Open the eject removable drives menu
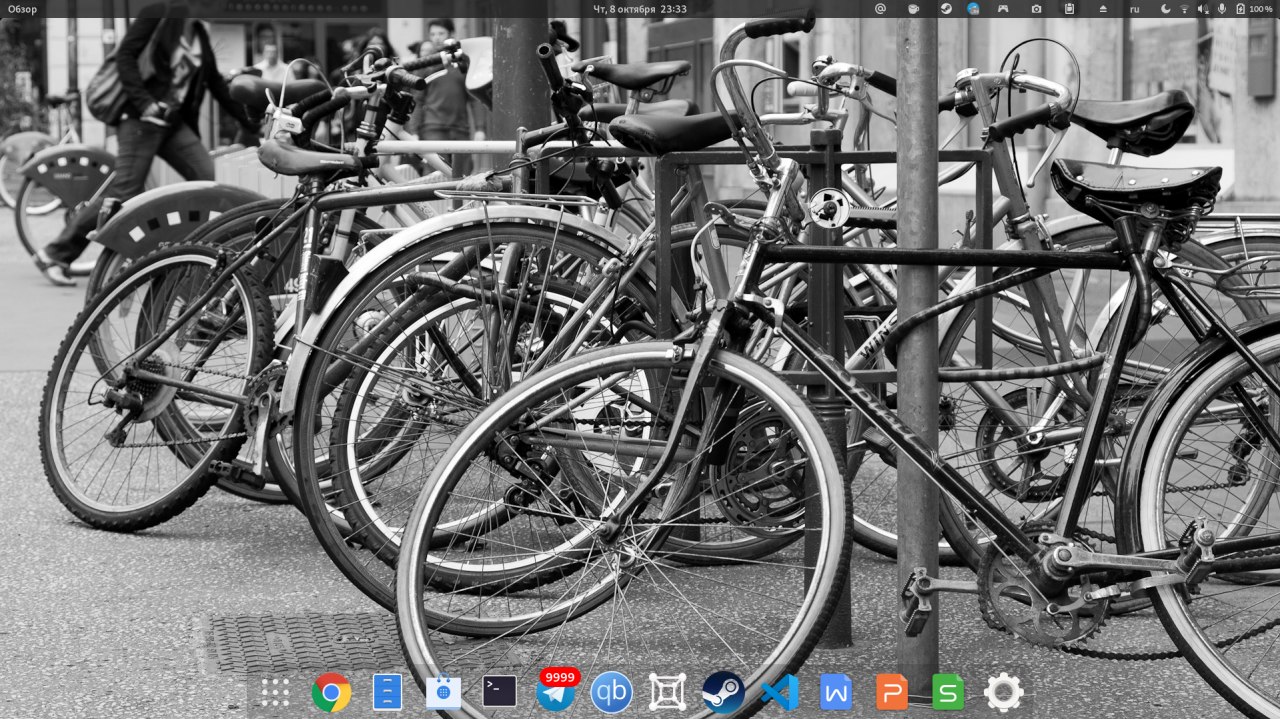The image size is (1280, 719). point(1103,9)
